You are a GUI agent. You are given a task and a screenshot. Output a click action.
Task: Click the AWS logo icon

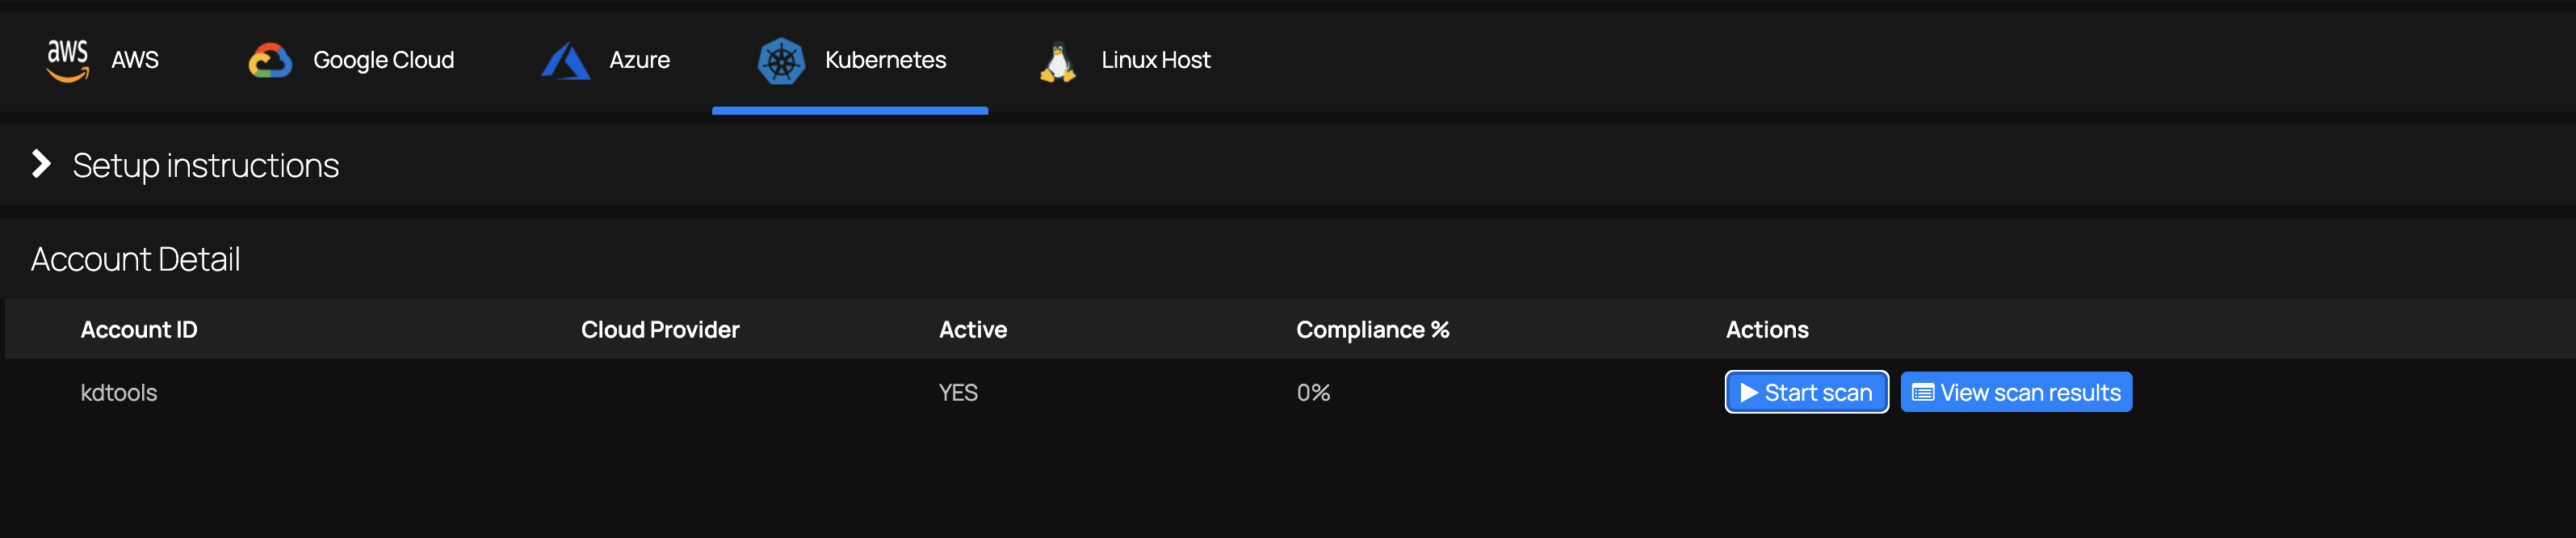tap(66, 58)
